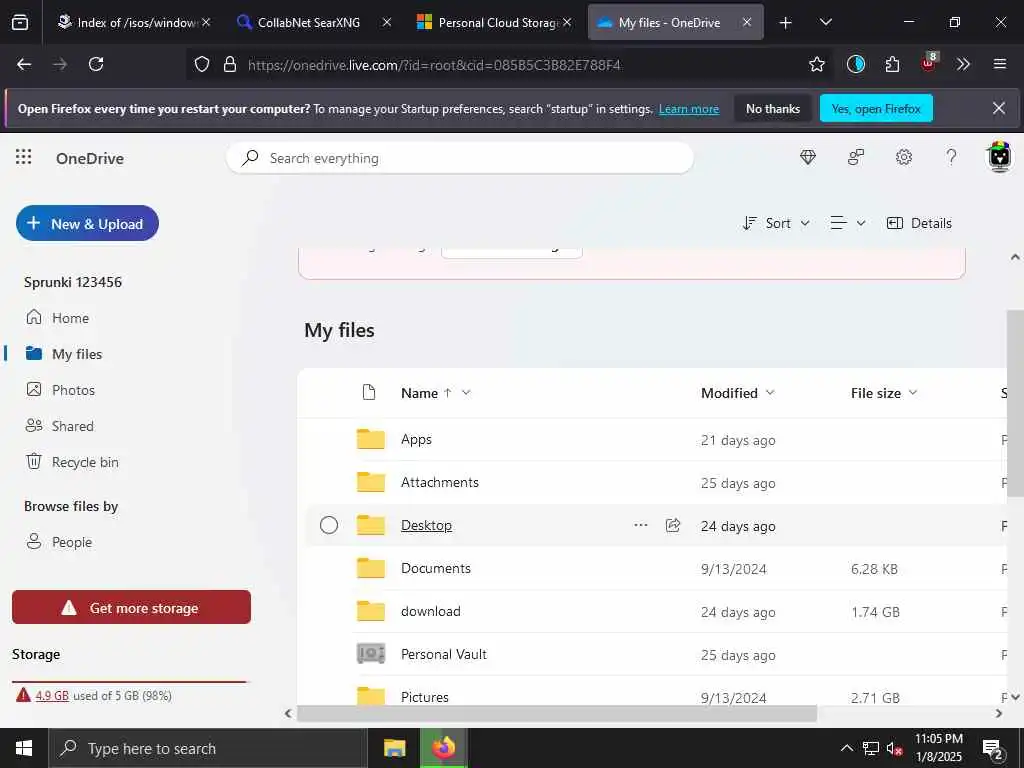Open the OneDrive app launcher grid
This screenshot has width=1024, height=768.
(x=24, y=157)
